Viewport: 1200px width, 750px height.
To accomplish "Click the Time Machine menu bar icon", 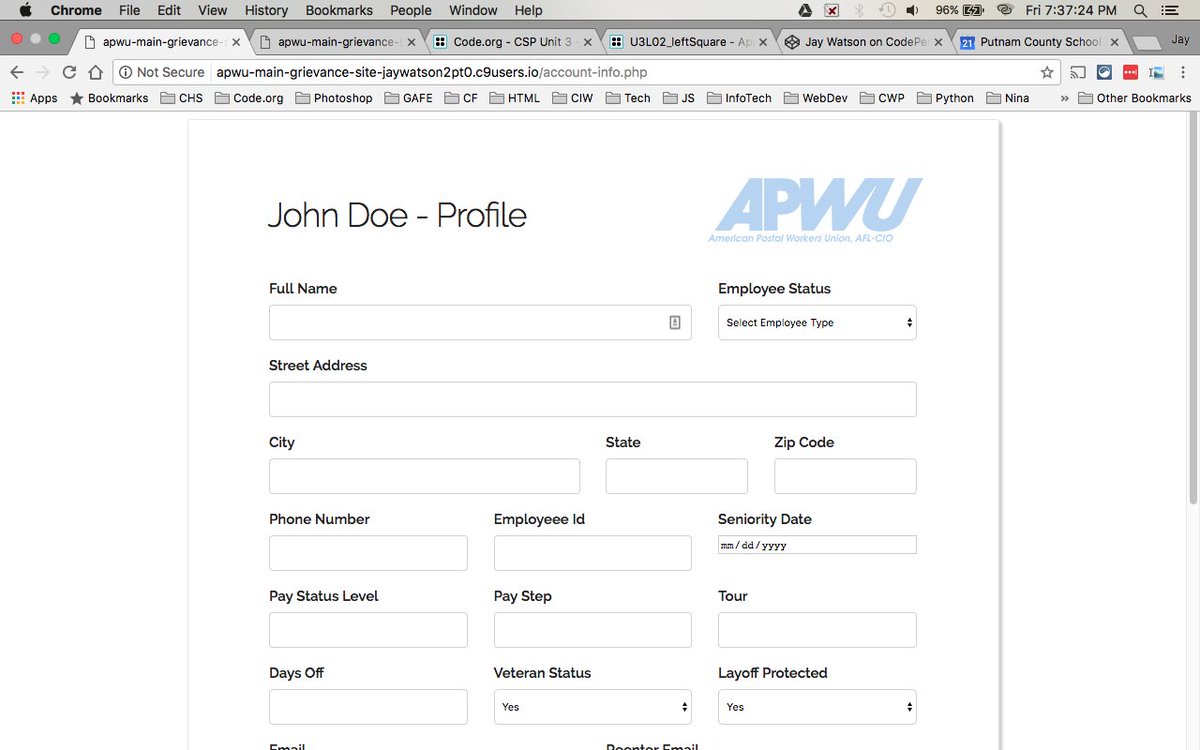I will (x=886, y=10).
